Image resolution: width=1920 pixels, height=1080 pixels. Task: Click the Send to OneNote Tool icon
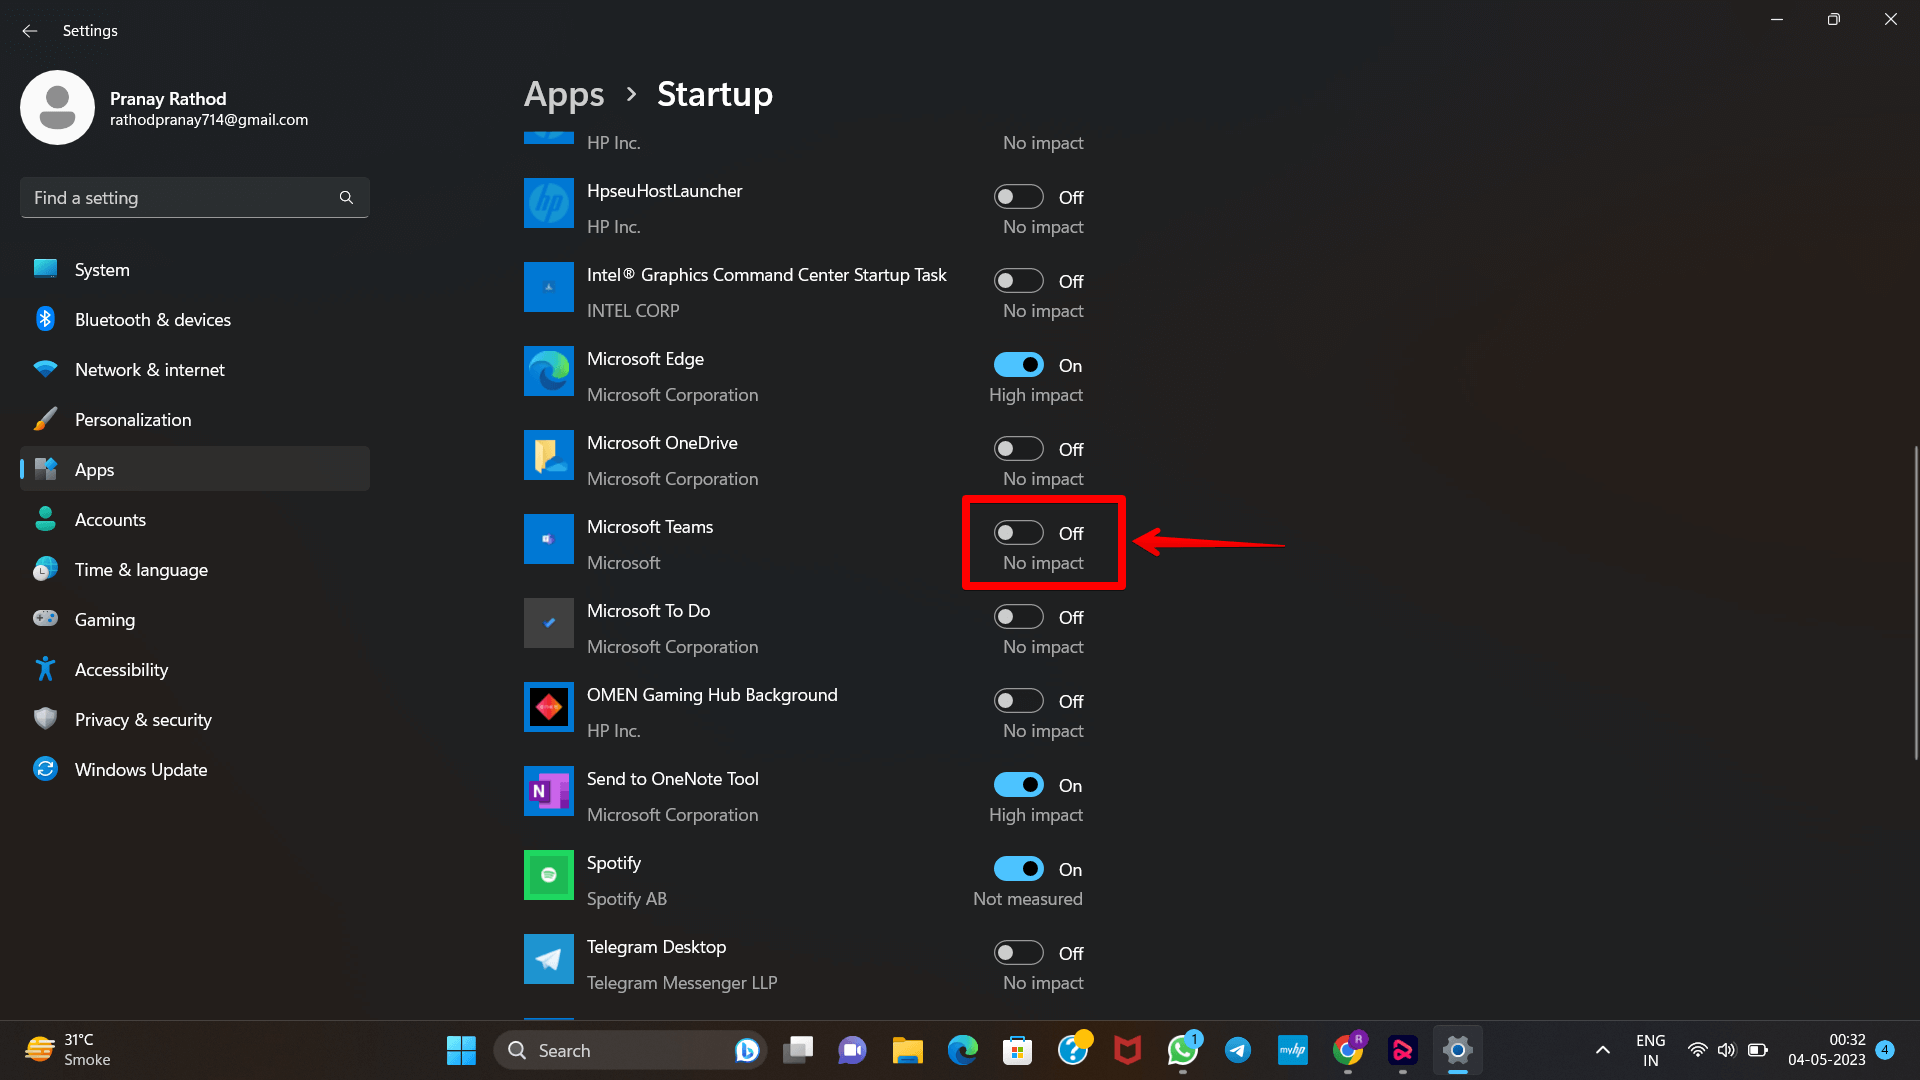pos(548,791)
